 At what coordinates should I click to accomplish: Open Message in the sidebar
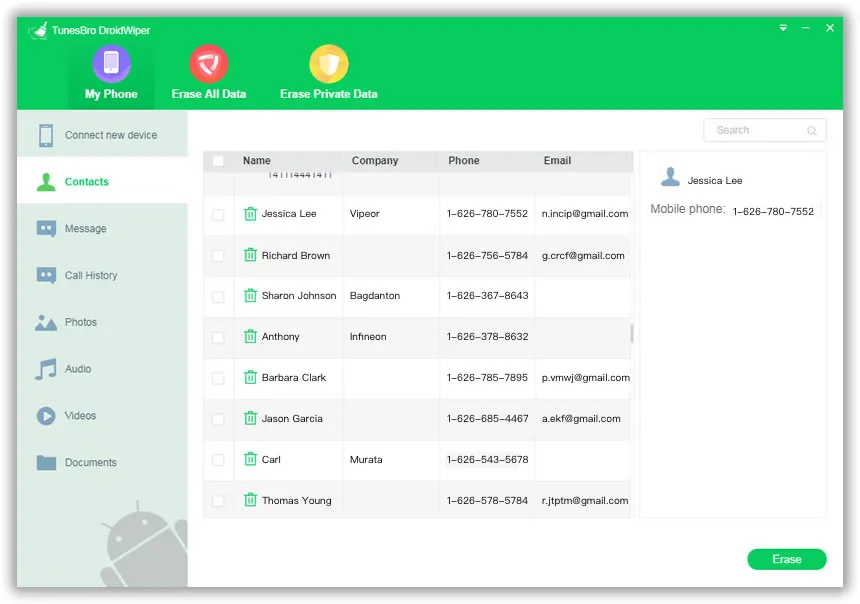pos(85,229)
